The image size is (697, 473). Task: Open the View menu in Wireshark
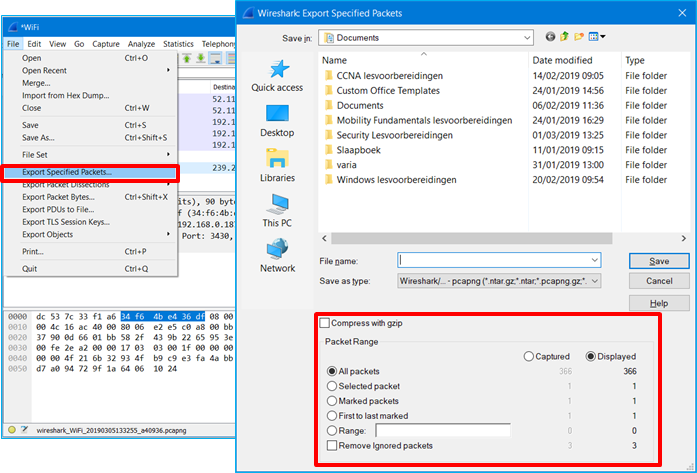point(57,44)
